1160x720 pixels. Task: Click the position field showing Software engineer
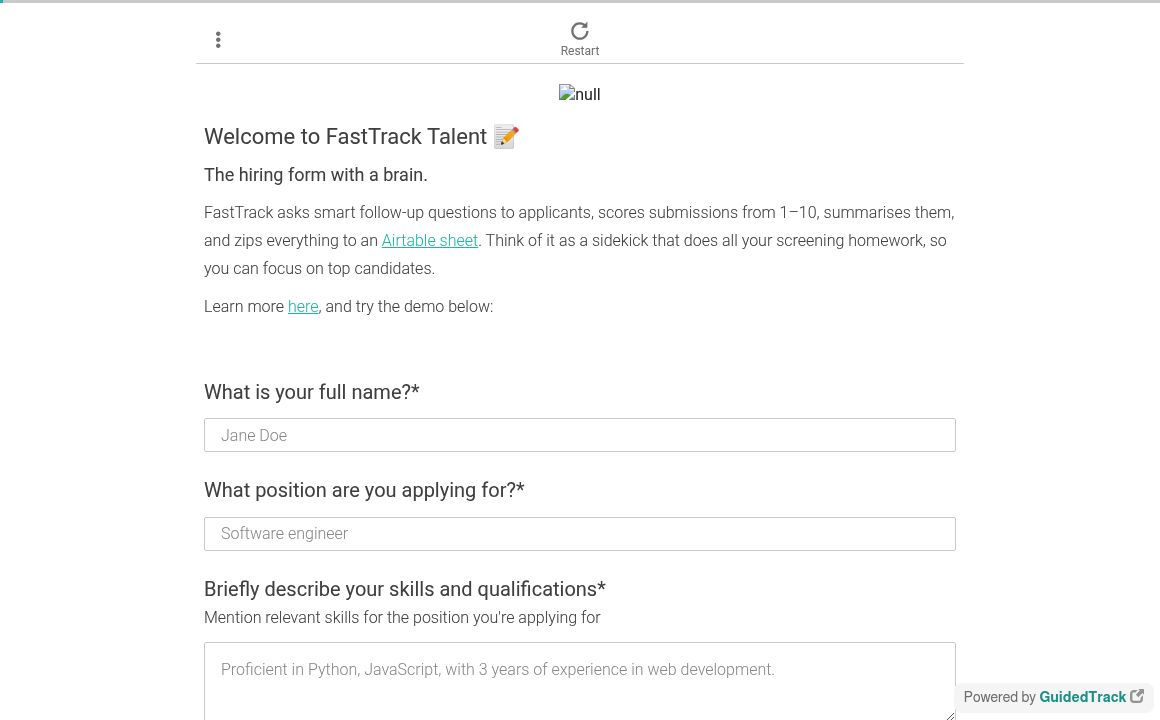(x=580, y=534)
